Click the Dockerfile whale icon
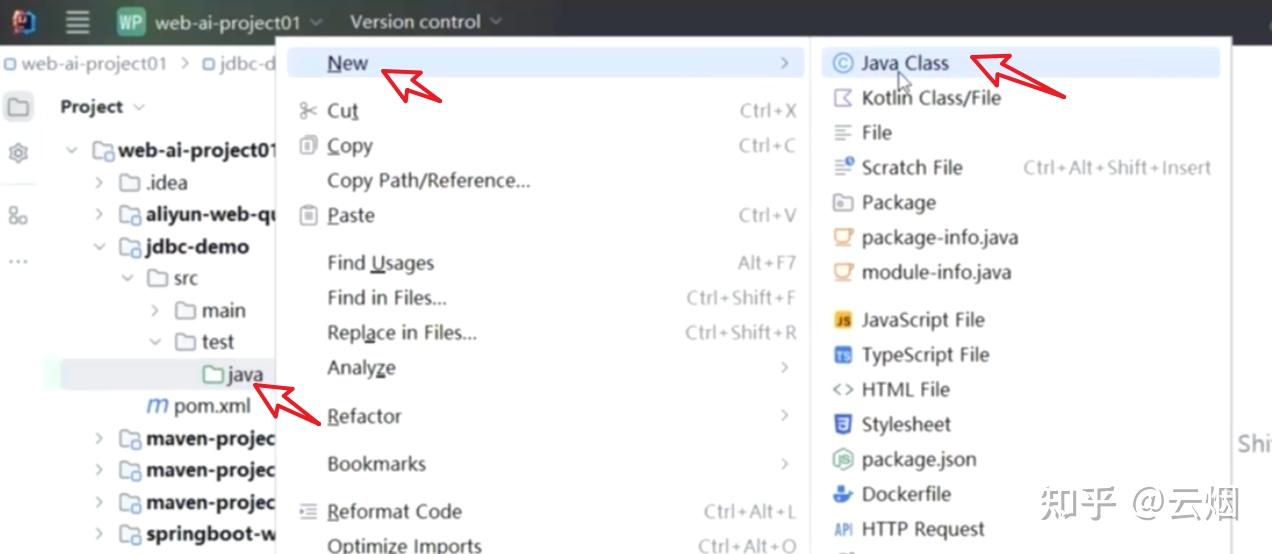Image resolution: width=1272 pixels, height=554 pixels. [843, 494]
